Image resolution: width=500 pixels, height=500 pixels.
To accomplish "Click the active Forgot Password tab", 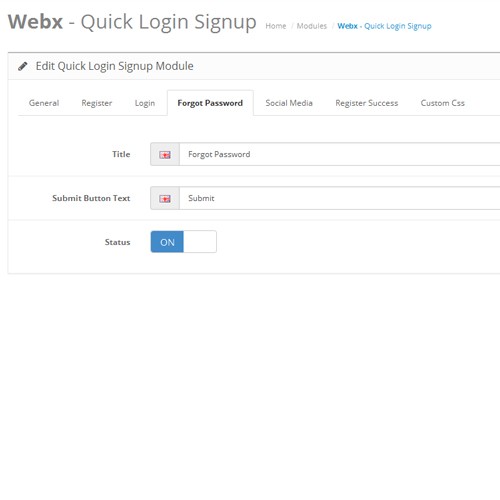I will [210, 103].
